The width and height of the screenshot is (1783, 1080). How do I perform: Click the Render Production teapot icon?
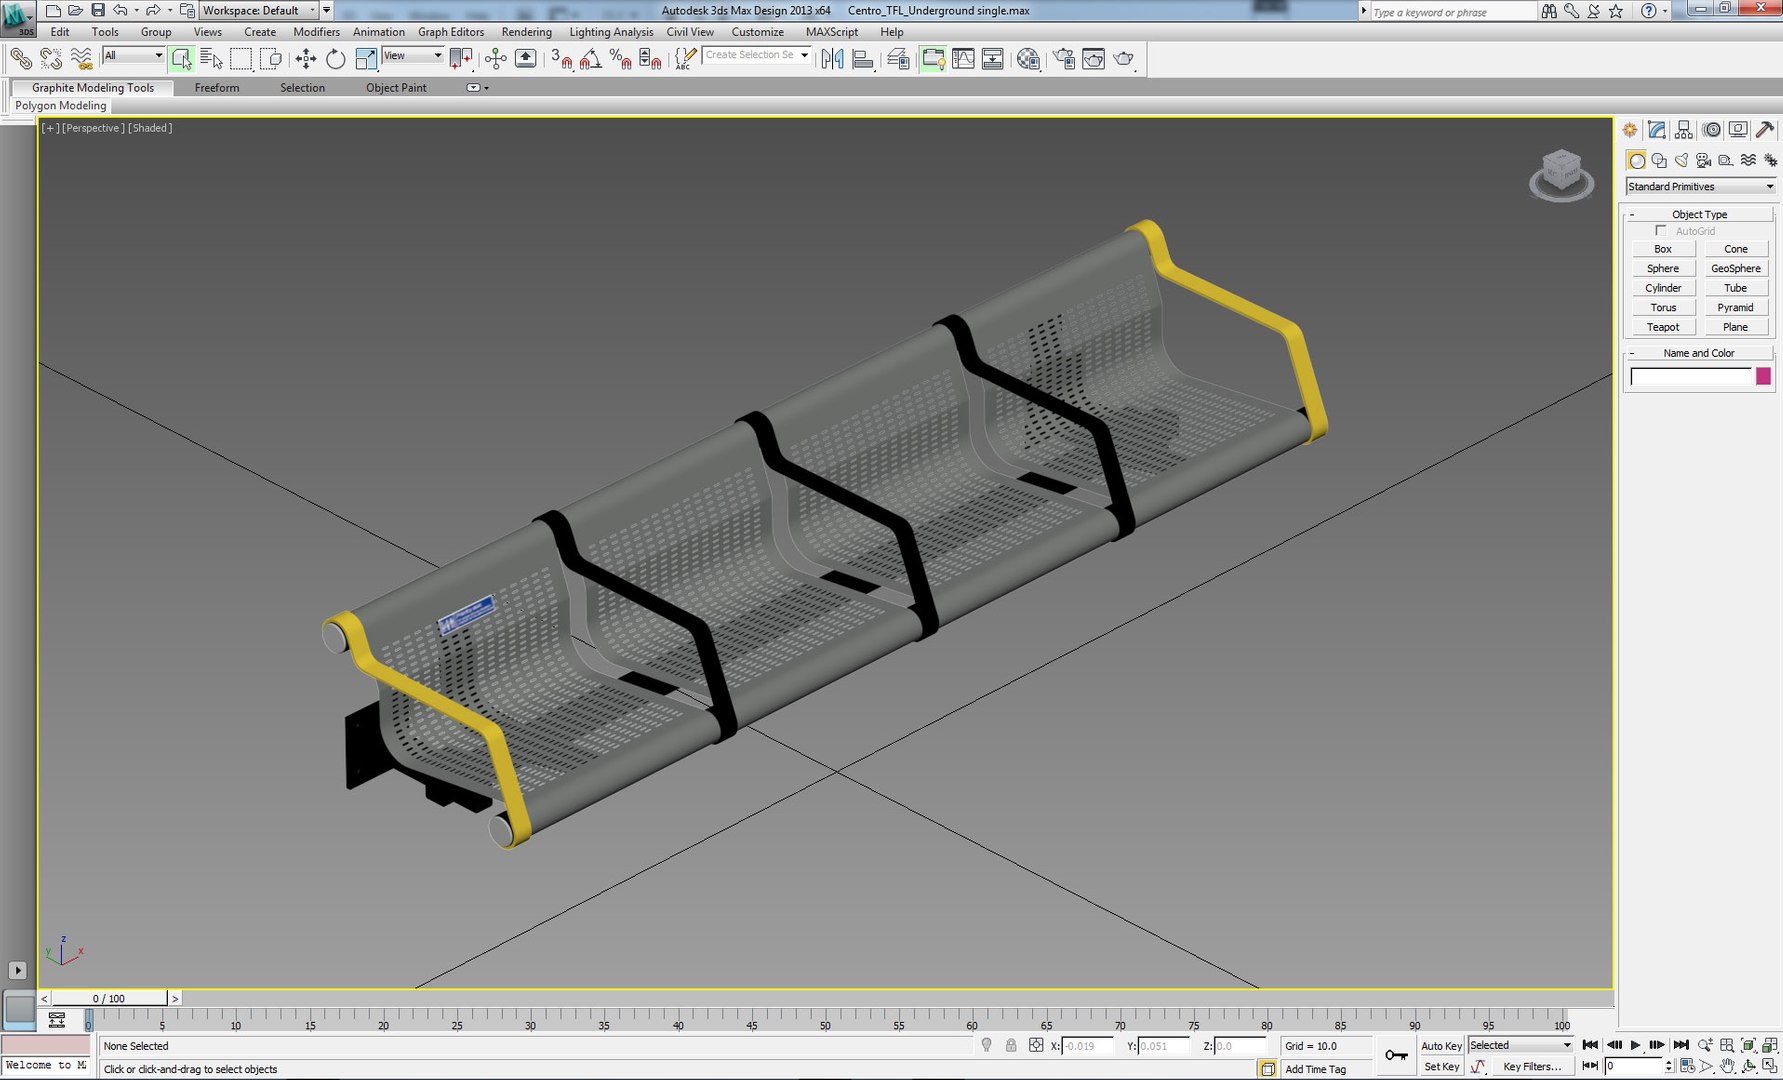(x=1124, y=59)
